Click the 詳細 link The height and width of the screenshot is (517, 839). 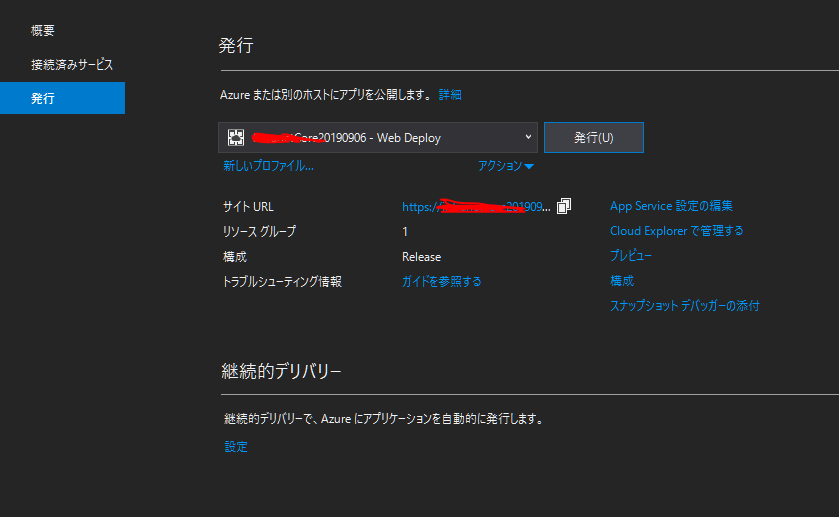point(450,95)
